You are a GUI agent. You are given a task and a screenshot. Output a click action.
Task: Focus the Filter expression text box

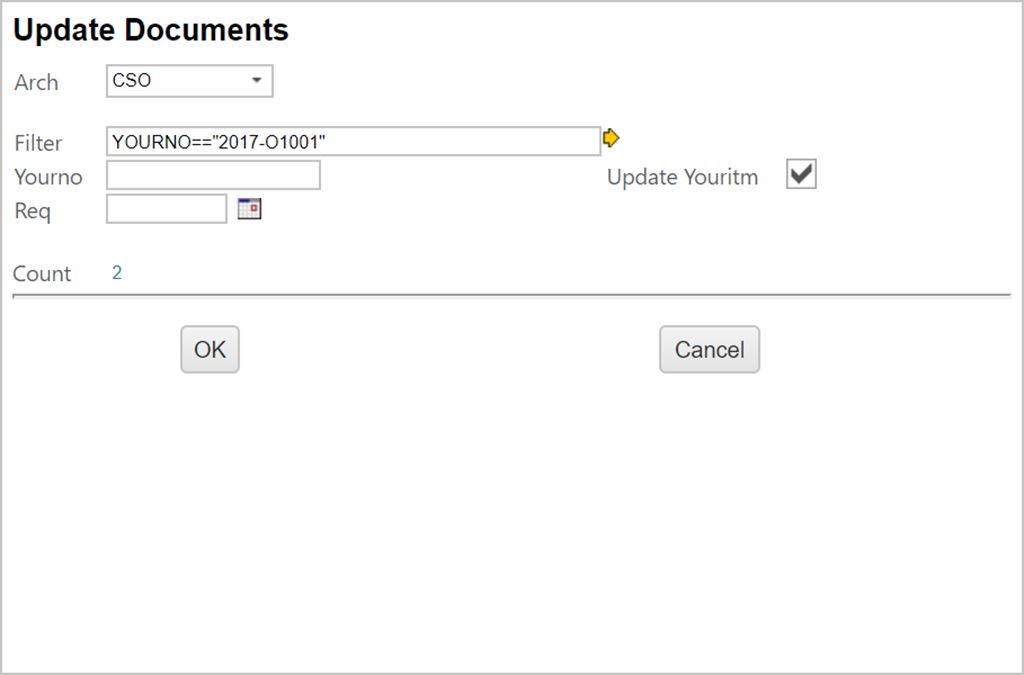[x=352, y=141]
